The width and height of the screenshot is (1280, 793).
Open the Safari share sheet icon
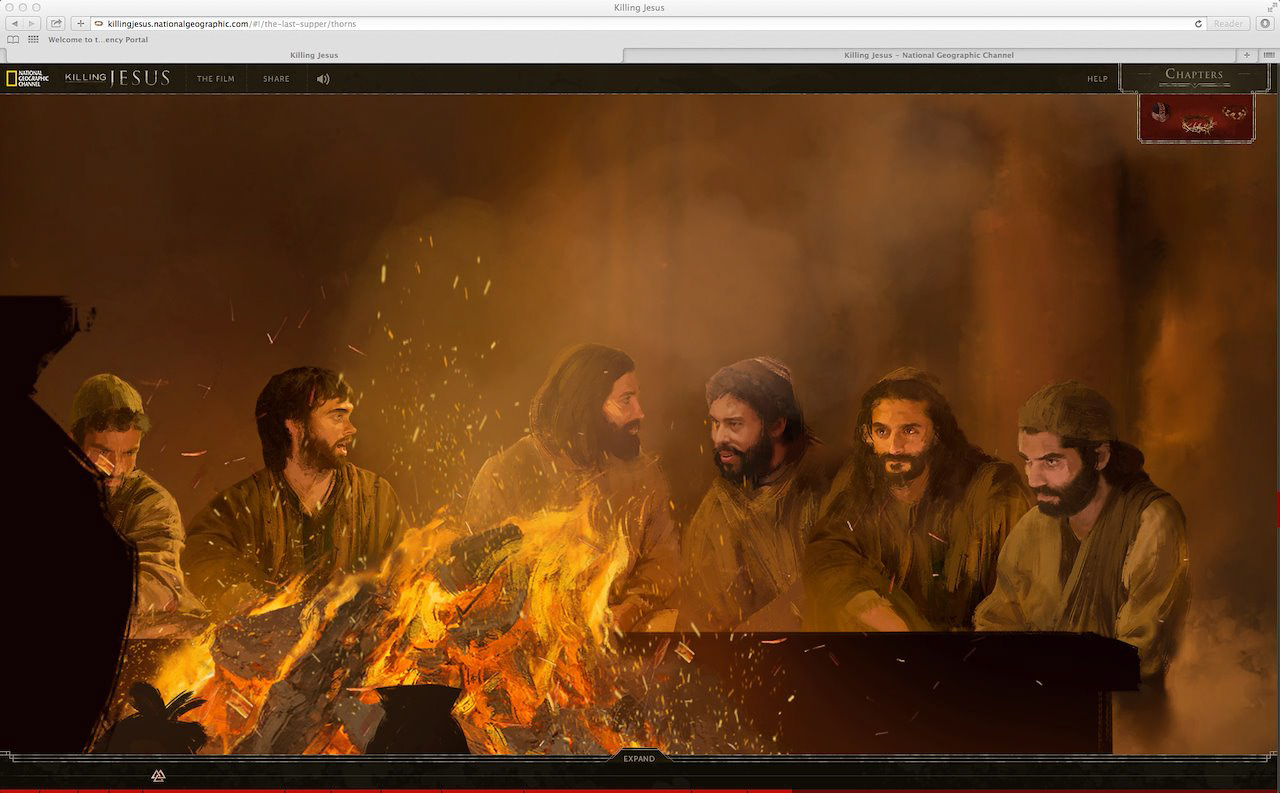click(56, 23)
